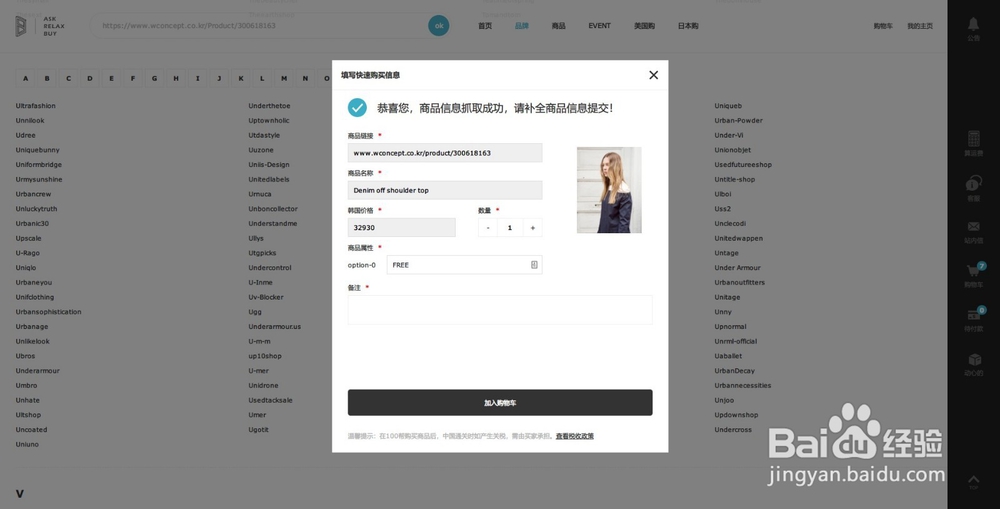Viewport: 1000px width, 509px height.
Task: Open the Unboncollector brand link
Action: [273, 209]
